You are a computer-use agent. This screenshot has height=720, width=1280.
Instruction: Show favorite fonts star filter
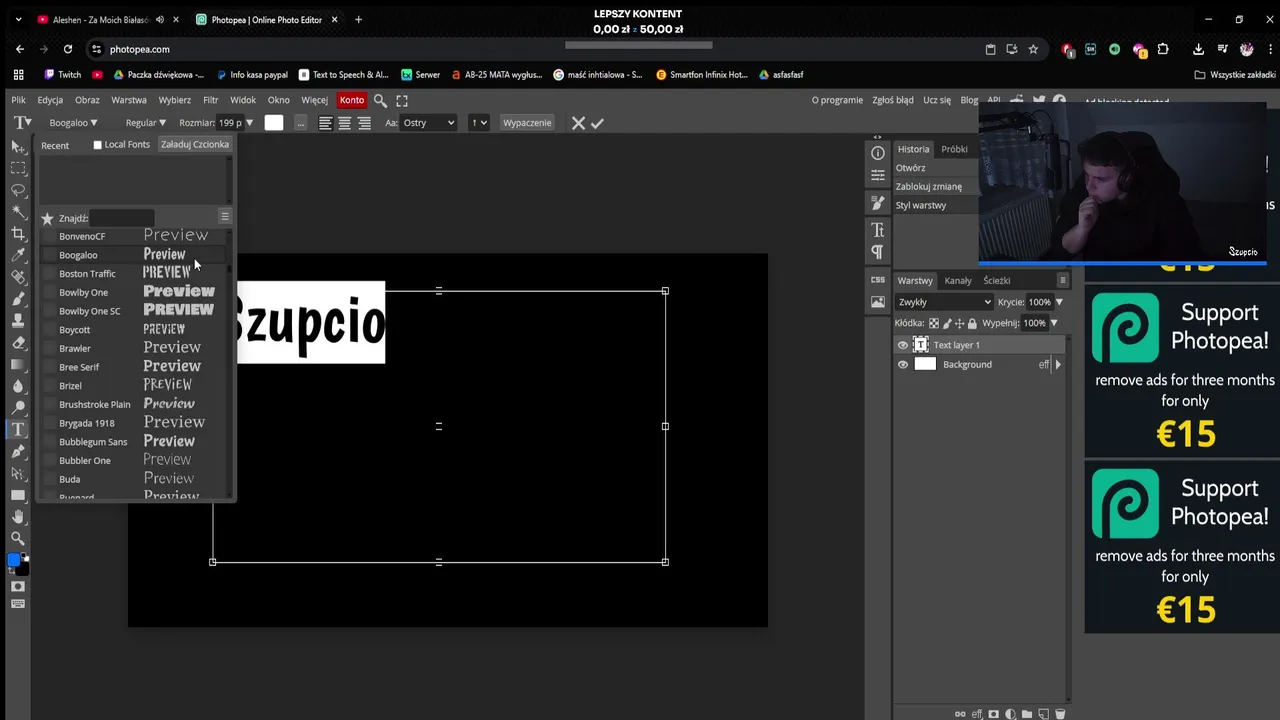pos(47,218)
